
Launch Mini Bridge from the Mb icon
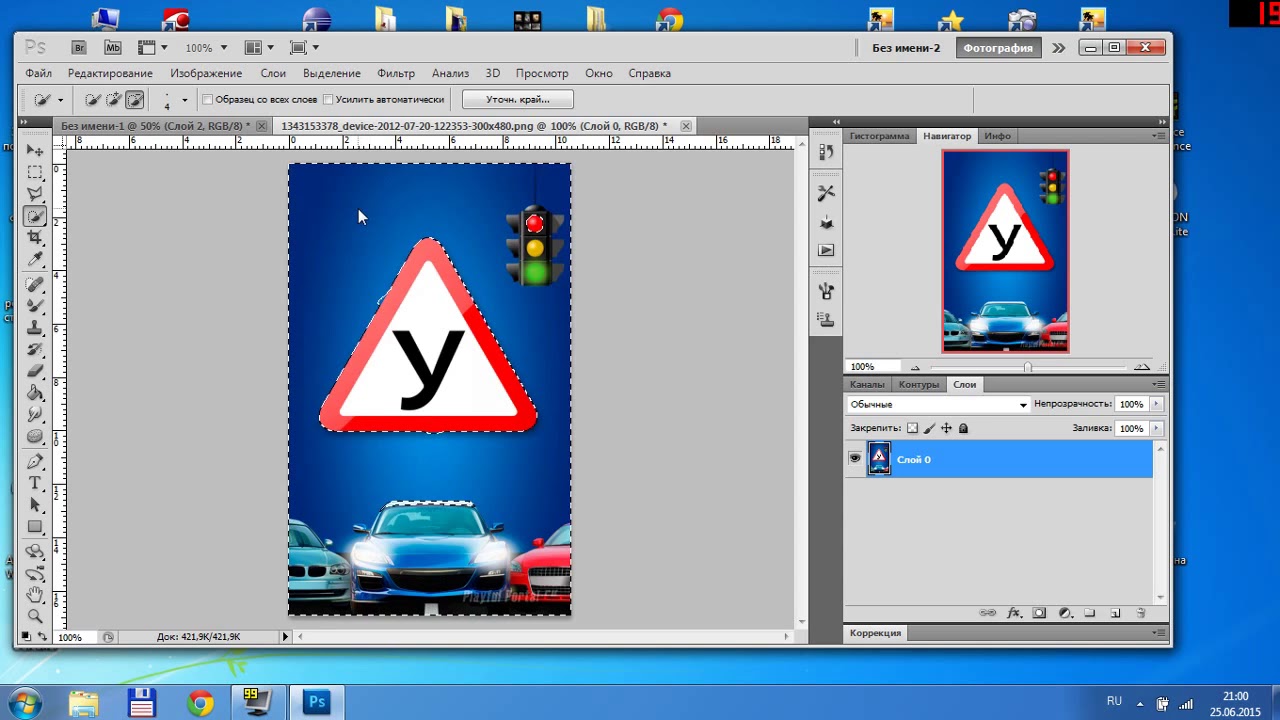click(x=112, y=47)
